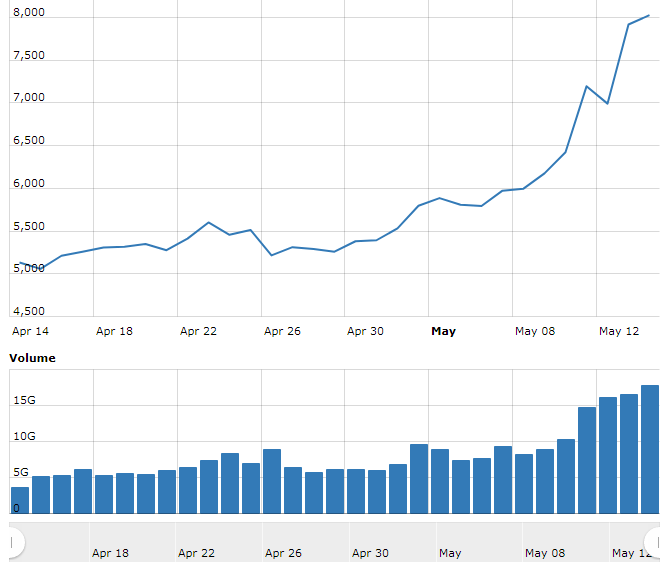
Task: Click the price line start at far left
Action: coord(19,263)
